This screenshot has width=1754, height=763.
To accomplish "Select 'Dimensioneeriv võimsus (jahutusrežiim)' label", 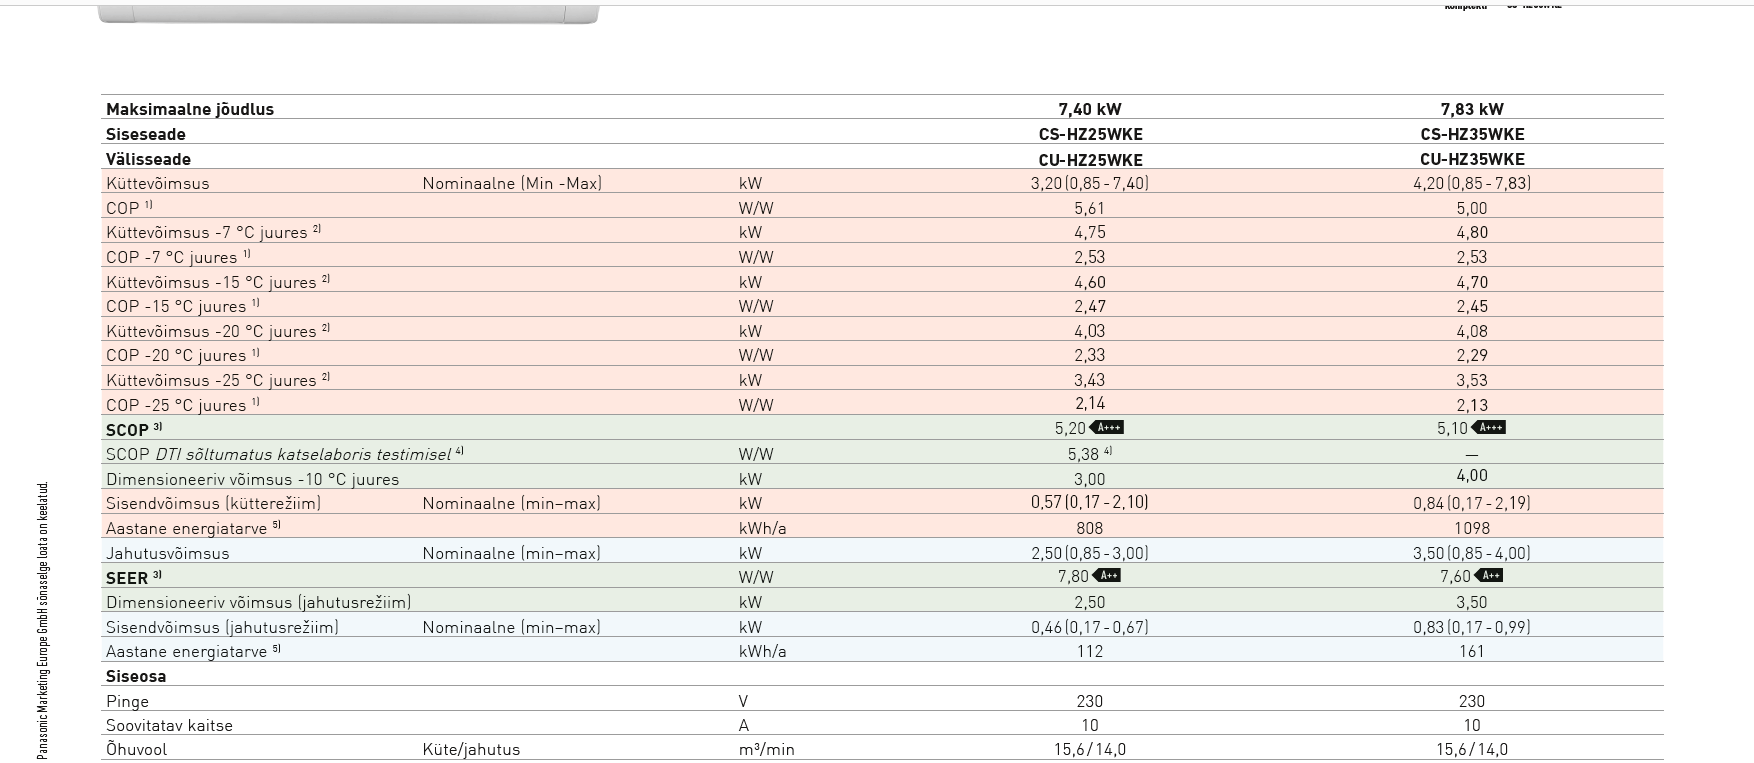I will tap(259, 602).
